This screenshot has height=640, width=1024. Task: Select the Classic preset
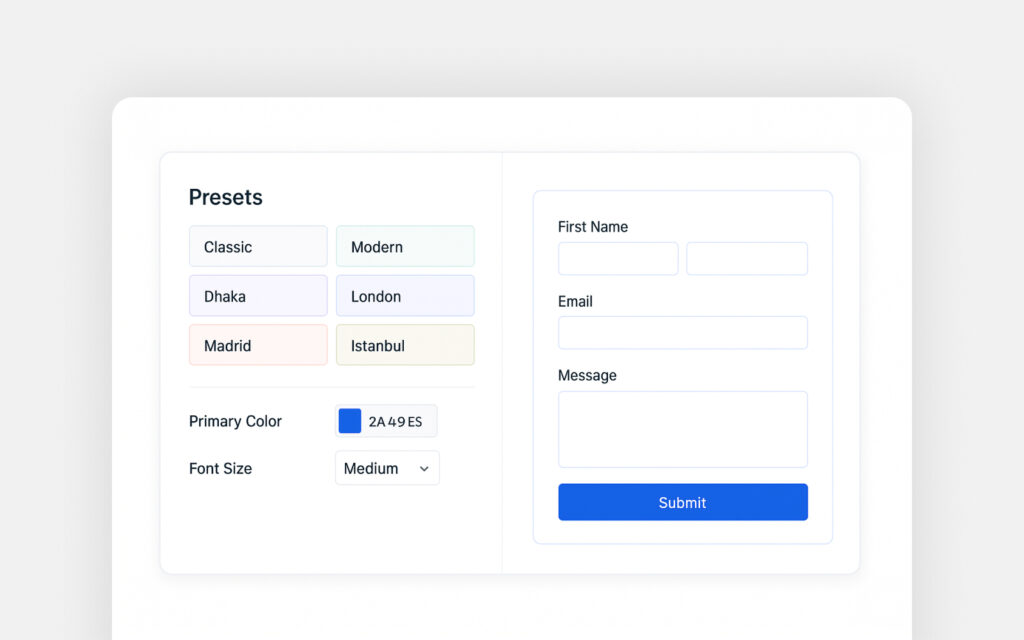pos(258,247)
